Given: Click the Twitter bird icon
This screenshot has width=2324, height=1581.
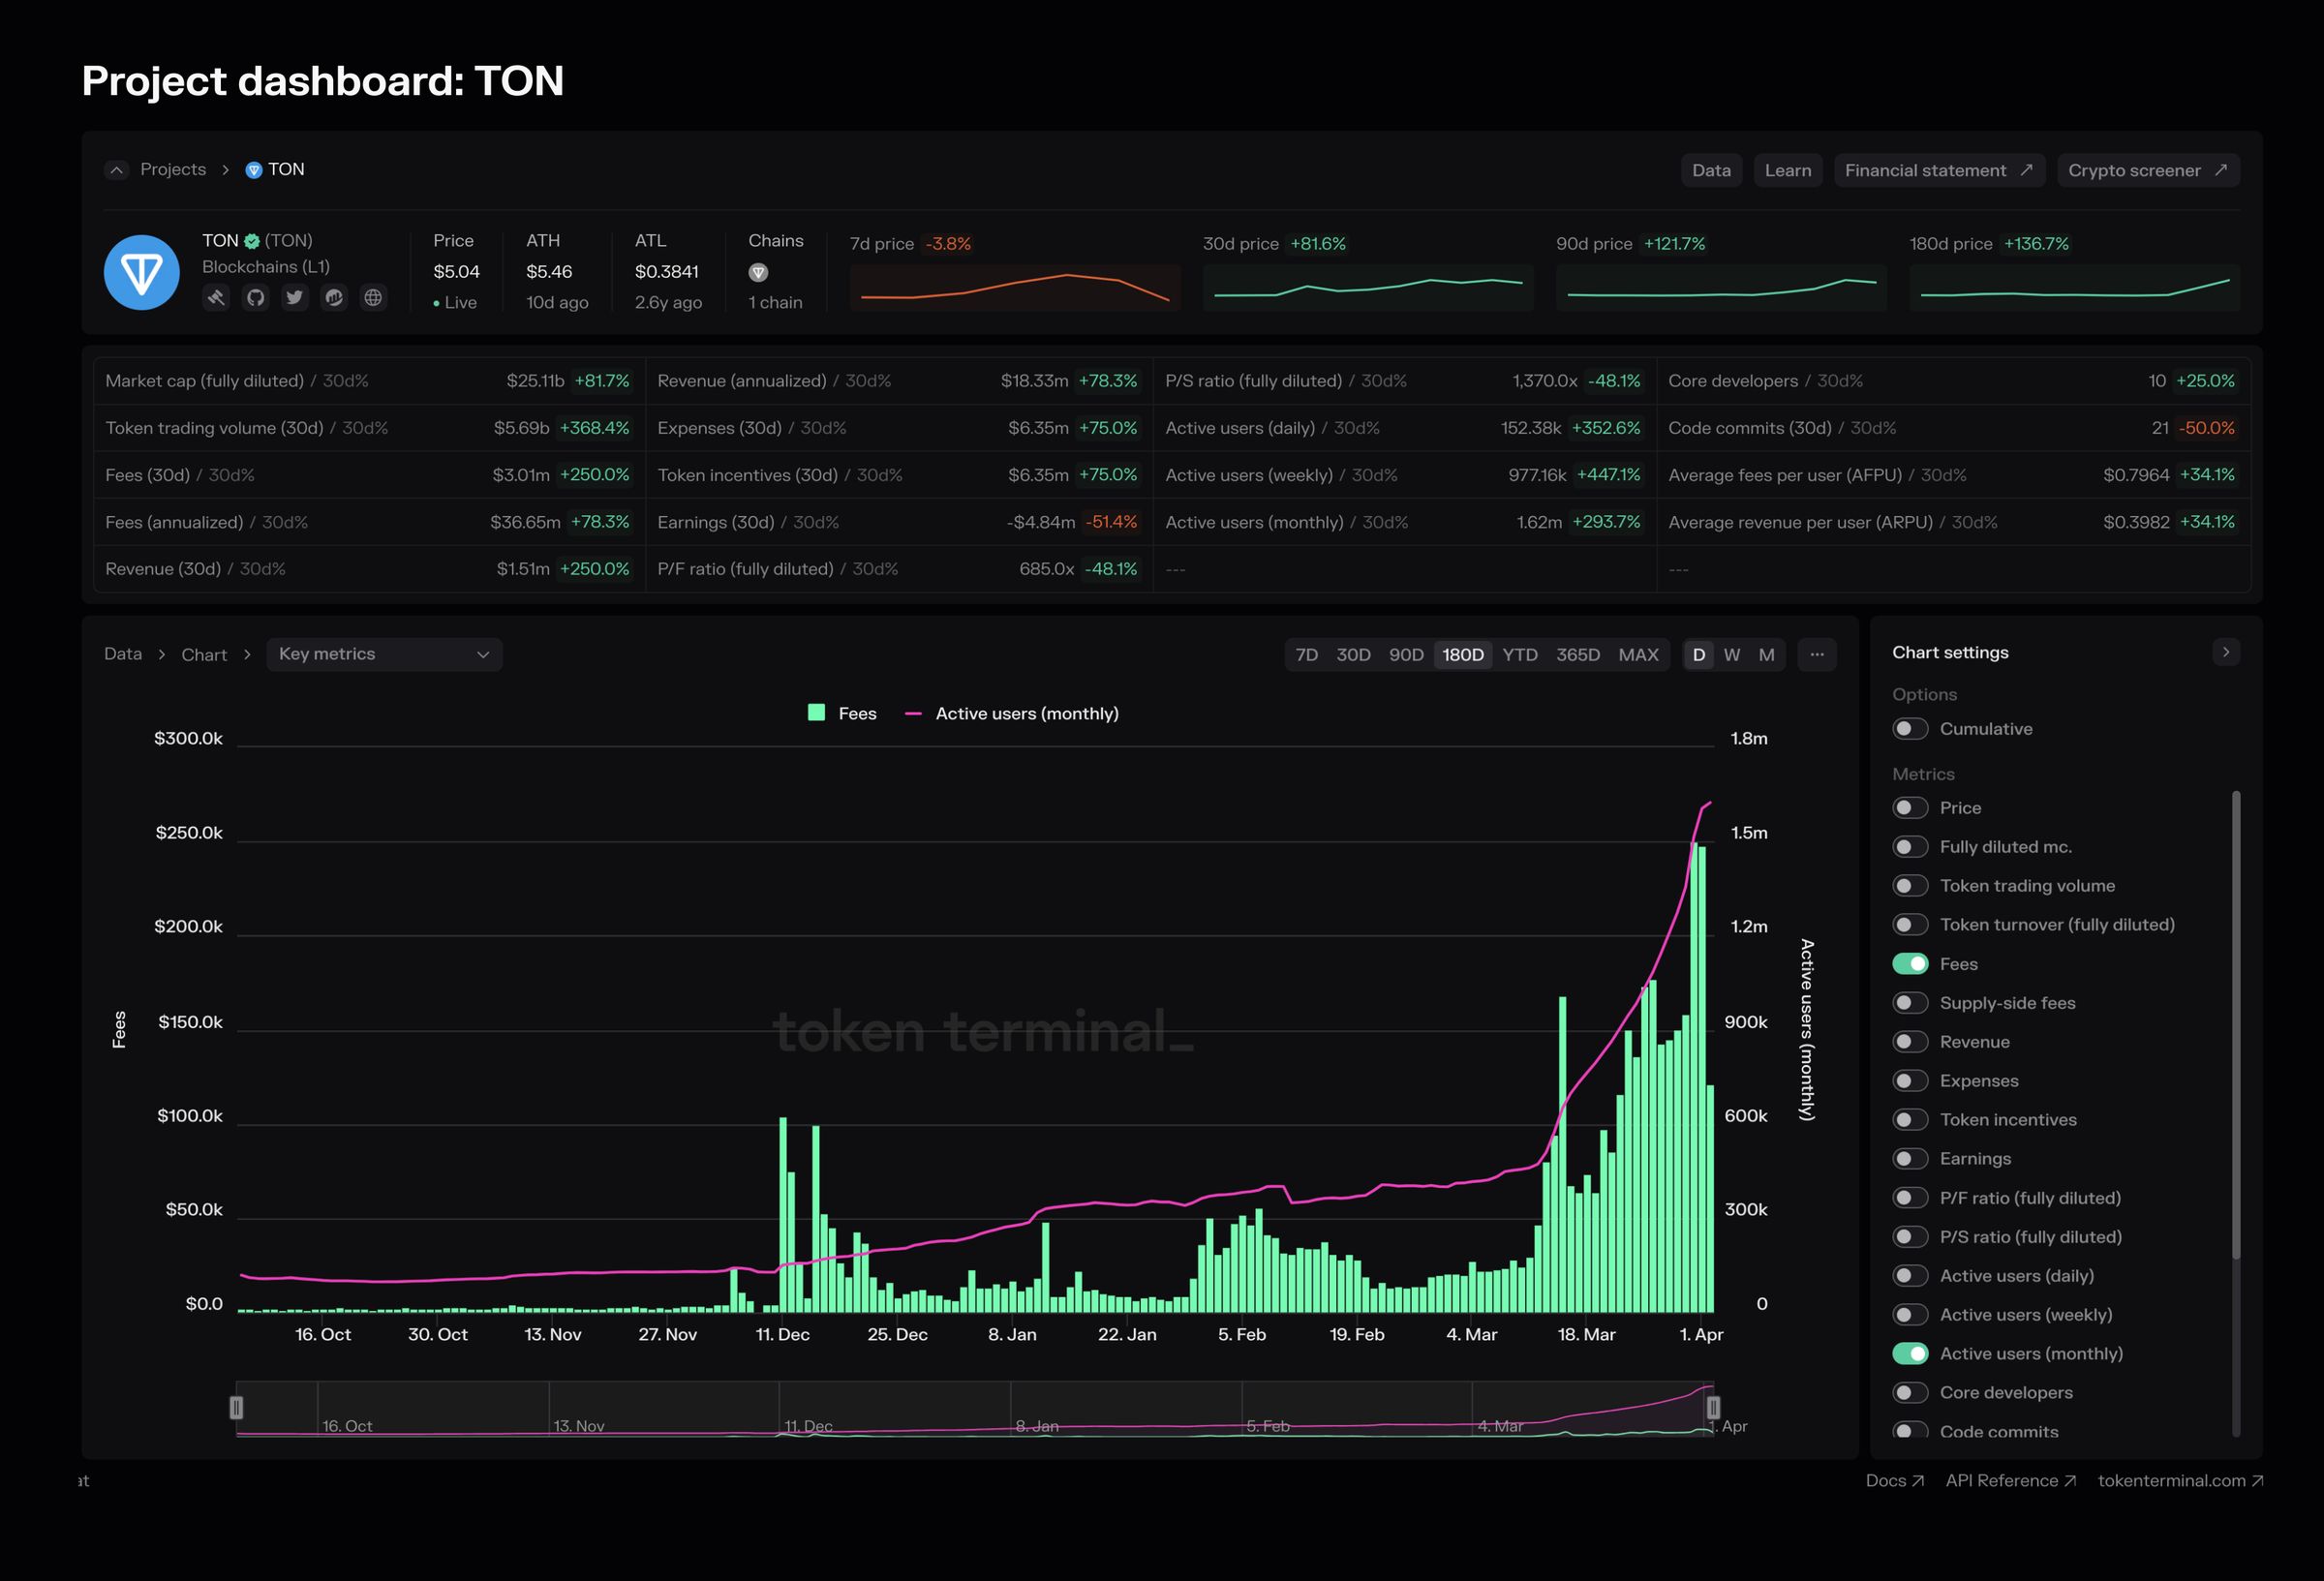Looking at the screenshot, I should pyautogui.click(x=294, y=297).
